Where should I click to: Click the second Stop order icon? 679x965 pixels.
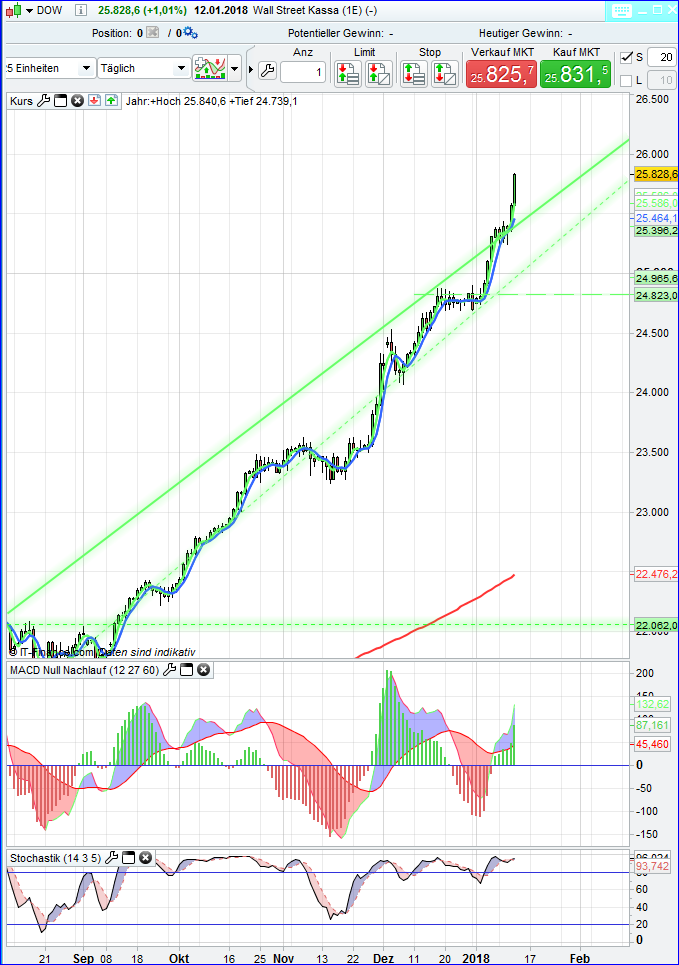pyautogui.click(x=445, y=73)
